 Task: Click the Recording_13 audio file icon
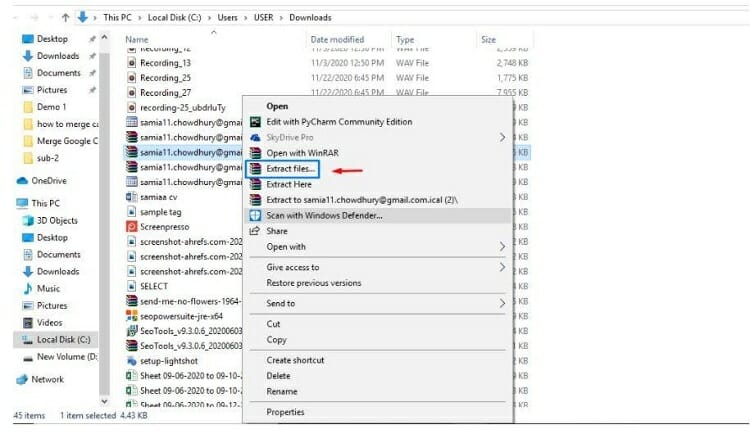pyautogui.click(x=132, y=63)
